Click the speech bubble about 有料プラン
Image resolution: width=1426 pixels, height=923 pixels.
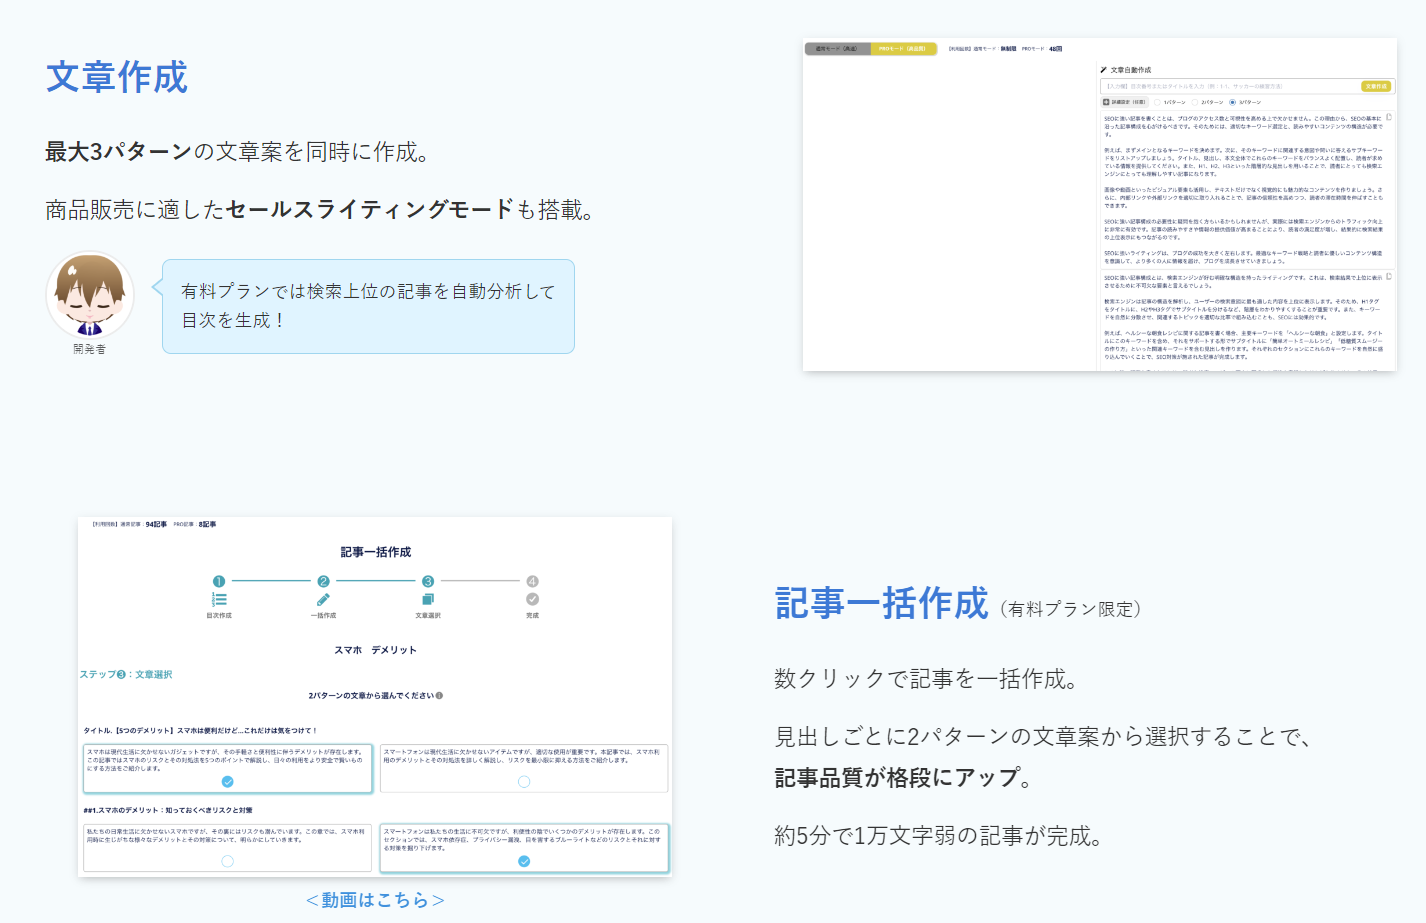coord(368,306)
